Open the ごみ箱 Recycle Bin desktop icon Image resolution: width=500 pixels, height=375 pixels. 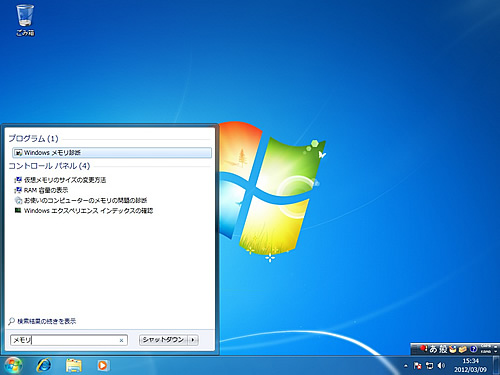click(25, 20)
